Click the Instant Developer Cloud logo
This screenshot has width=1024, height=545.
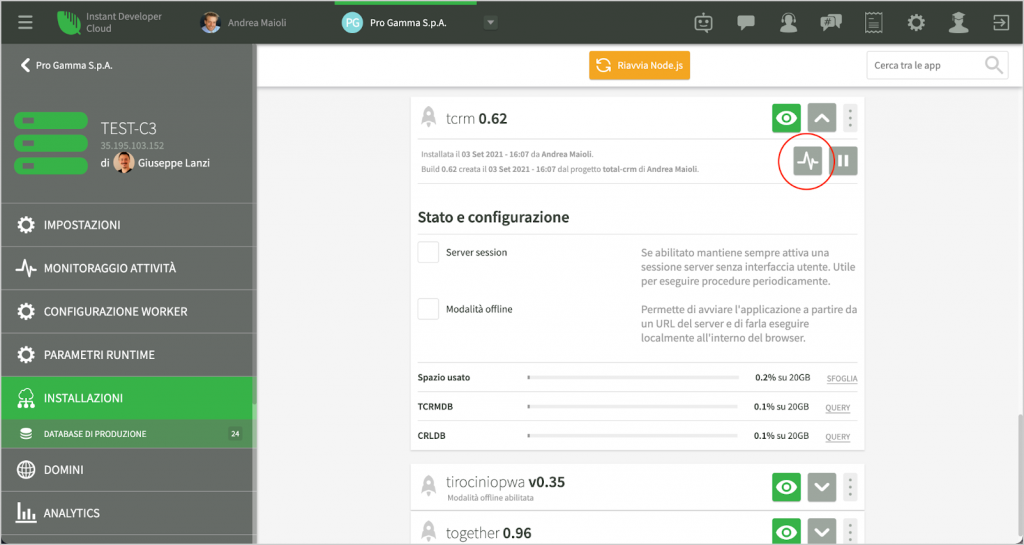69,23
